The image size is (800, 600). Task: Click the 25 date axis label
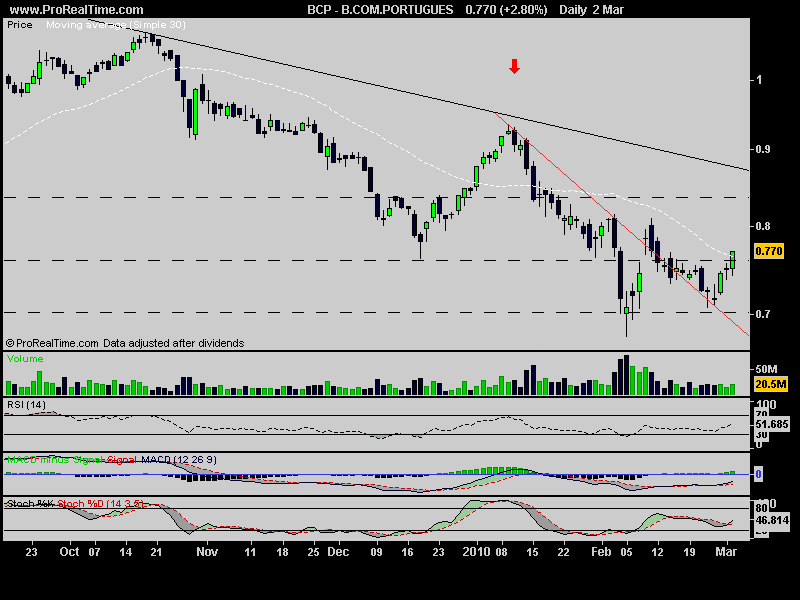click(313, 552)
